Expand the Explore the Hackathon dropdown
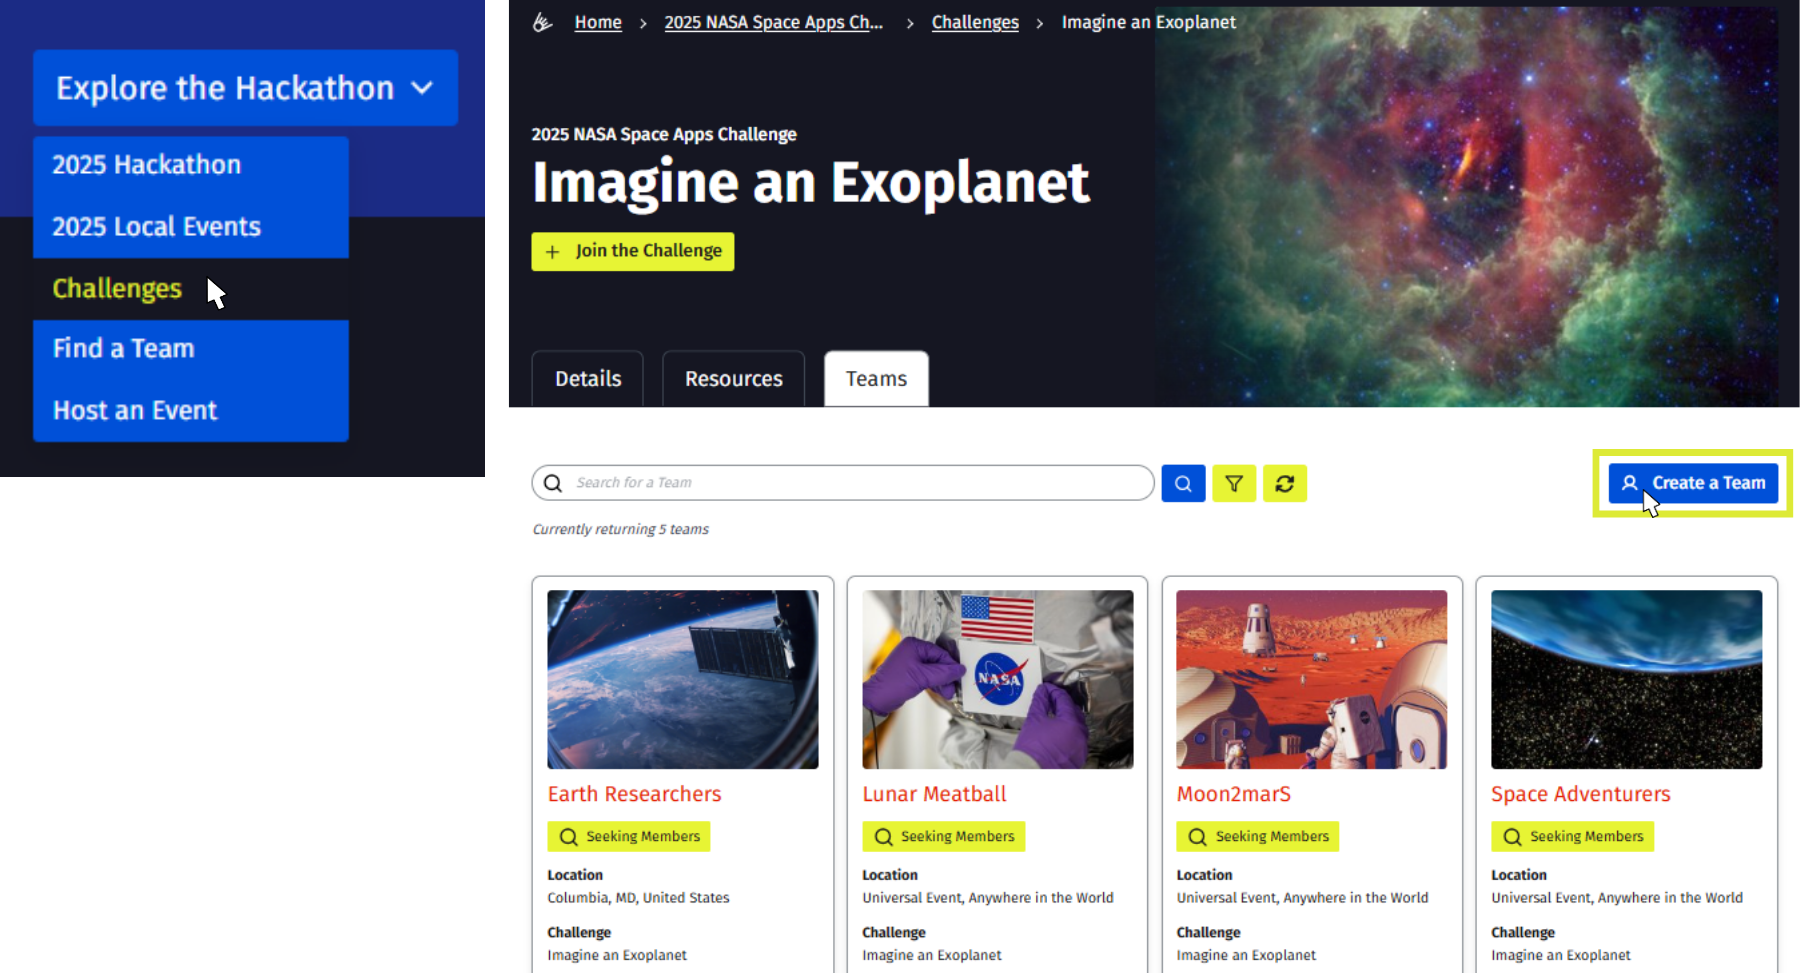 pyautogui.click(x=245, y=88)
